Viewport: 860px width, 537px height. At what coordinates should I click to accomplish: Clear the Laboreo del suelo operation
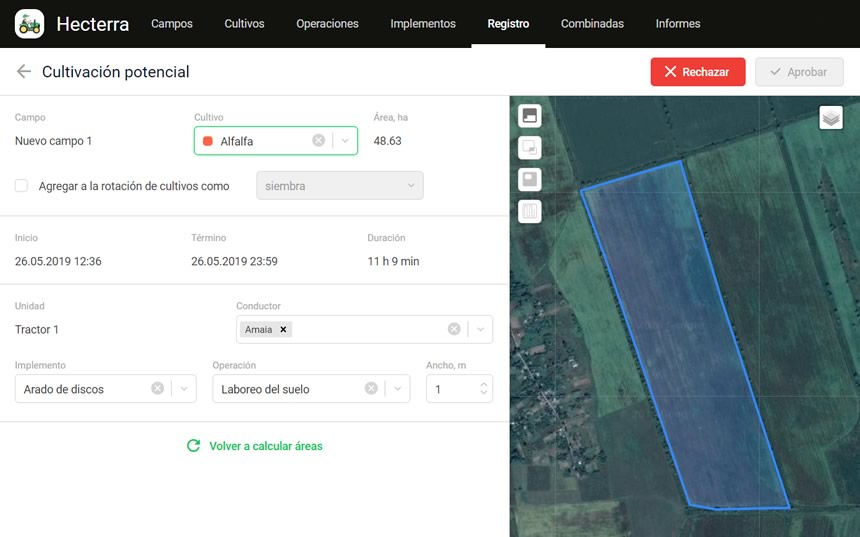pyautogui.click(x=371, y=389)
